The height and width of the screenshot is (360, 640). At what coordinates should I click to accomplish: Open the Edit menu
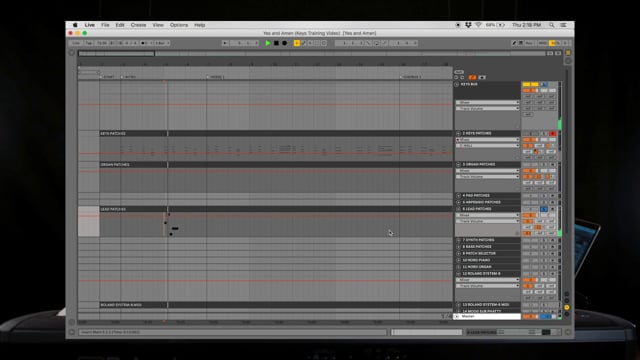coord(120,25)
